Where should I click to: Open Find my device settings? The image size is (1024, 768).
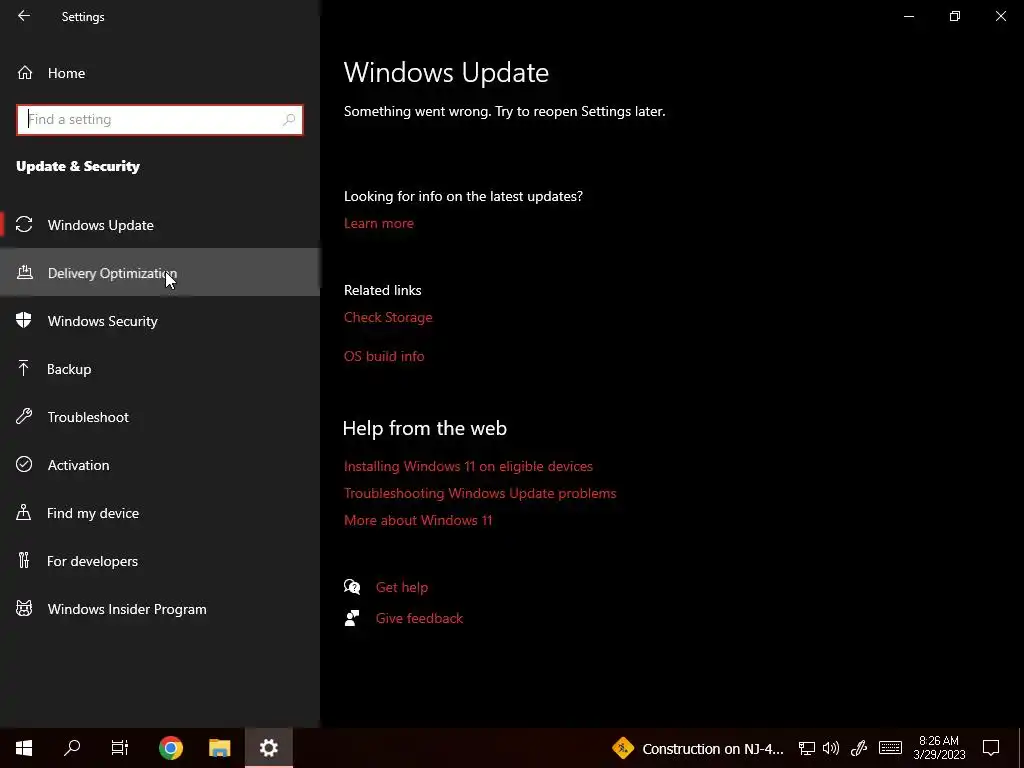[x=160, y=513]
